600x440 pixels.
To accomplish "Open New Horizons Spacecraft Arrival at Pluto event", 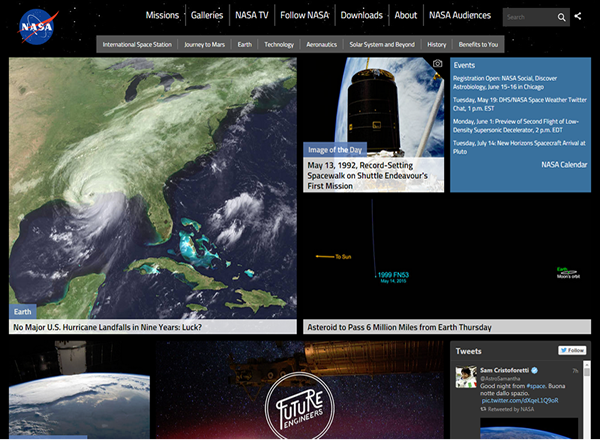I will coord(519,147).
